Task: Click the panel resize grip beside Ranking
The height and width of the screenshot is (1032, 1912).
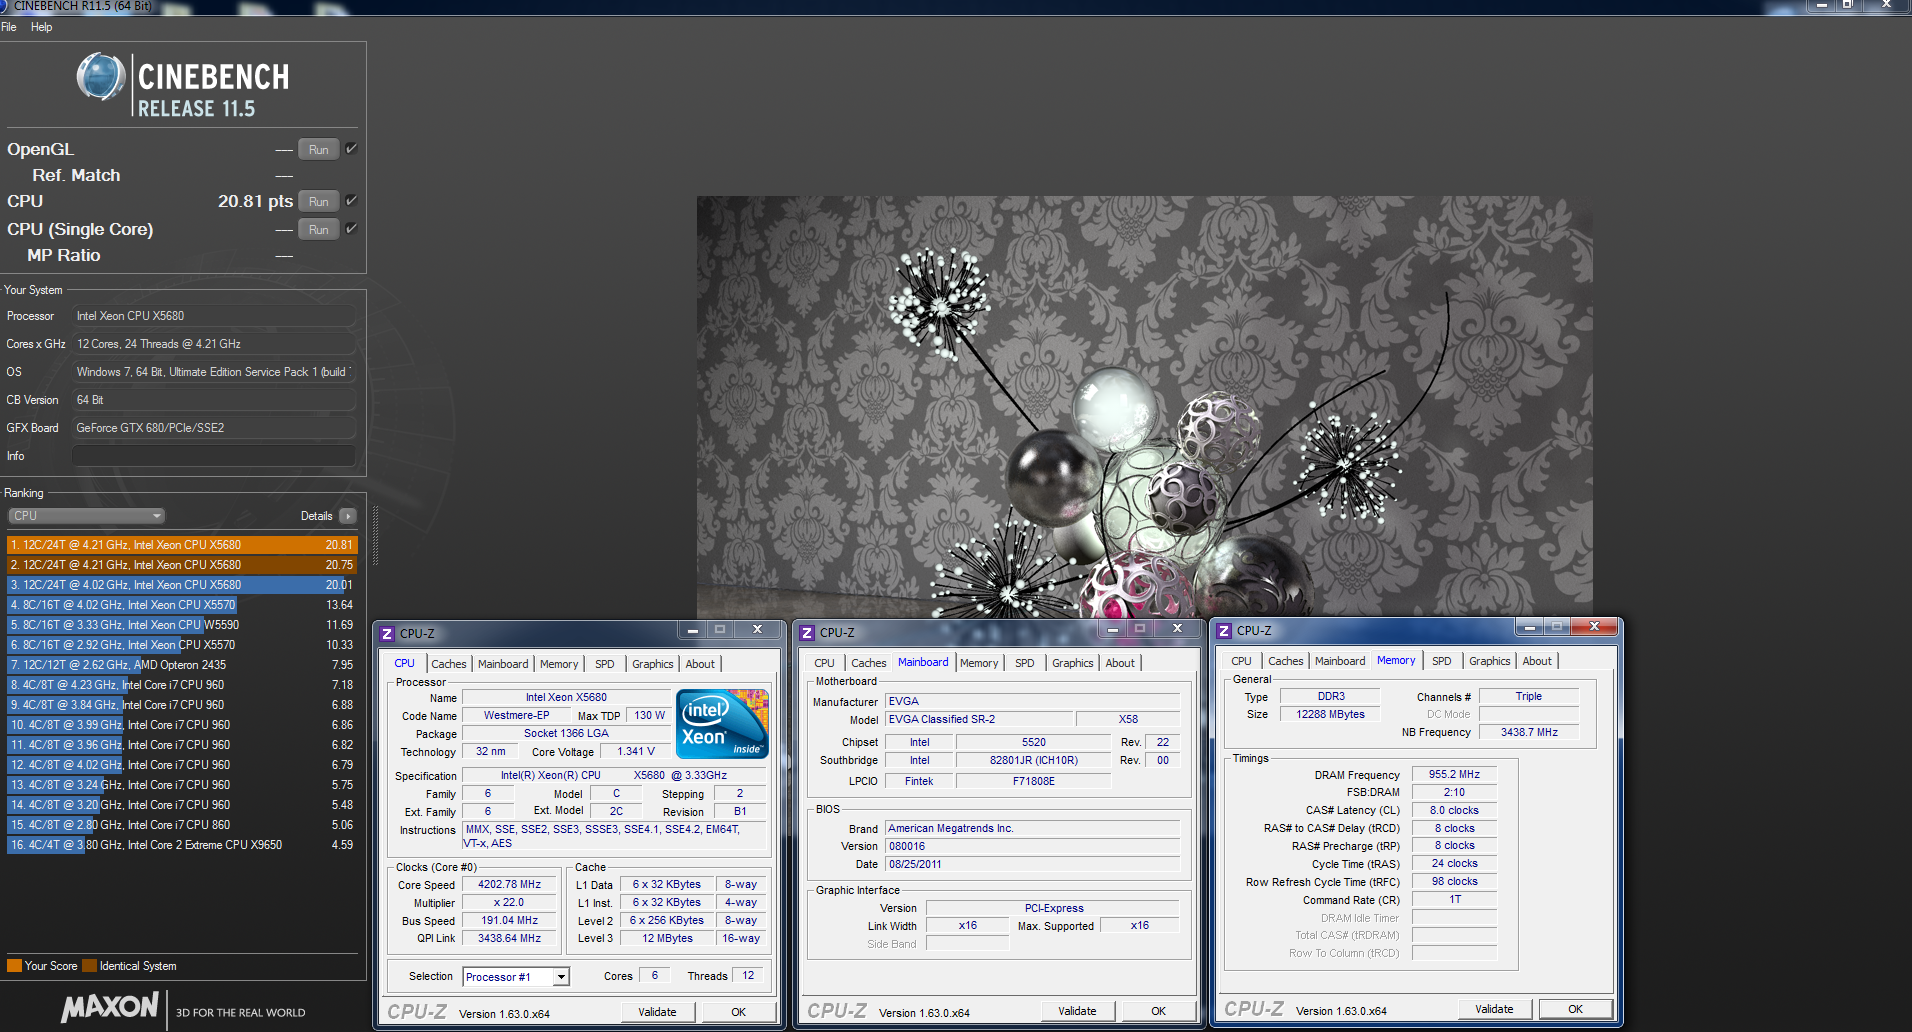Action: pyautogui.click(x=376, y=536)
